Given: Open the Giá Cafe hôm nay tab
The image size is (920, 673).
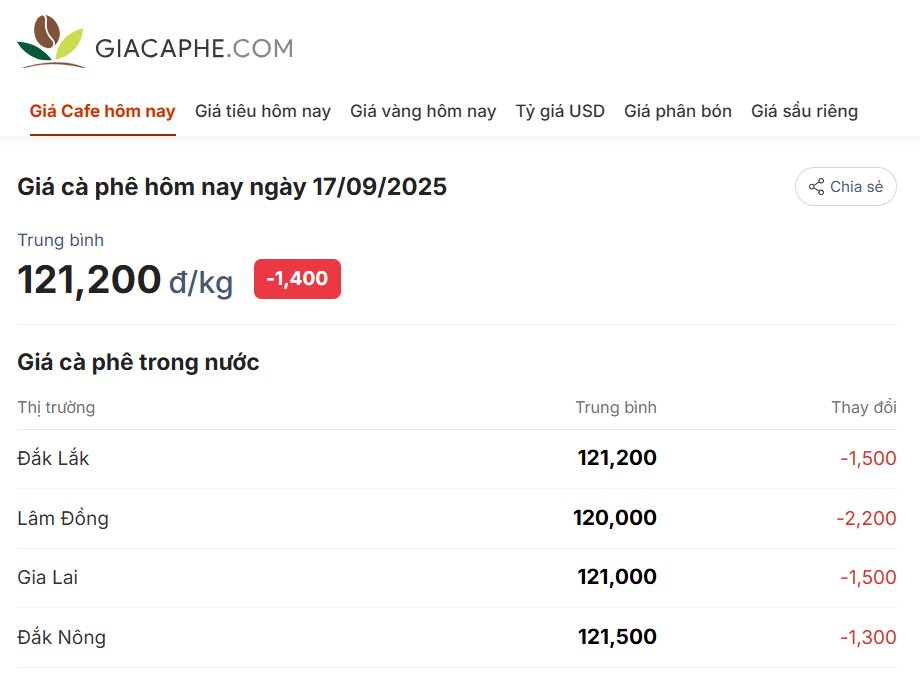Looking at the screenshot, I should tap(102, 111).
